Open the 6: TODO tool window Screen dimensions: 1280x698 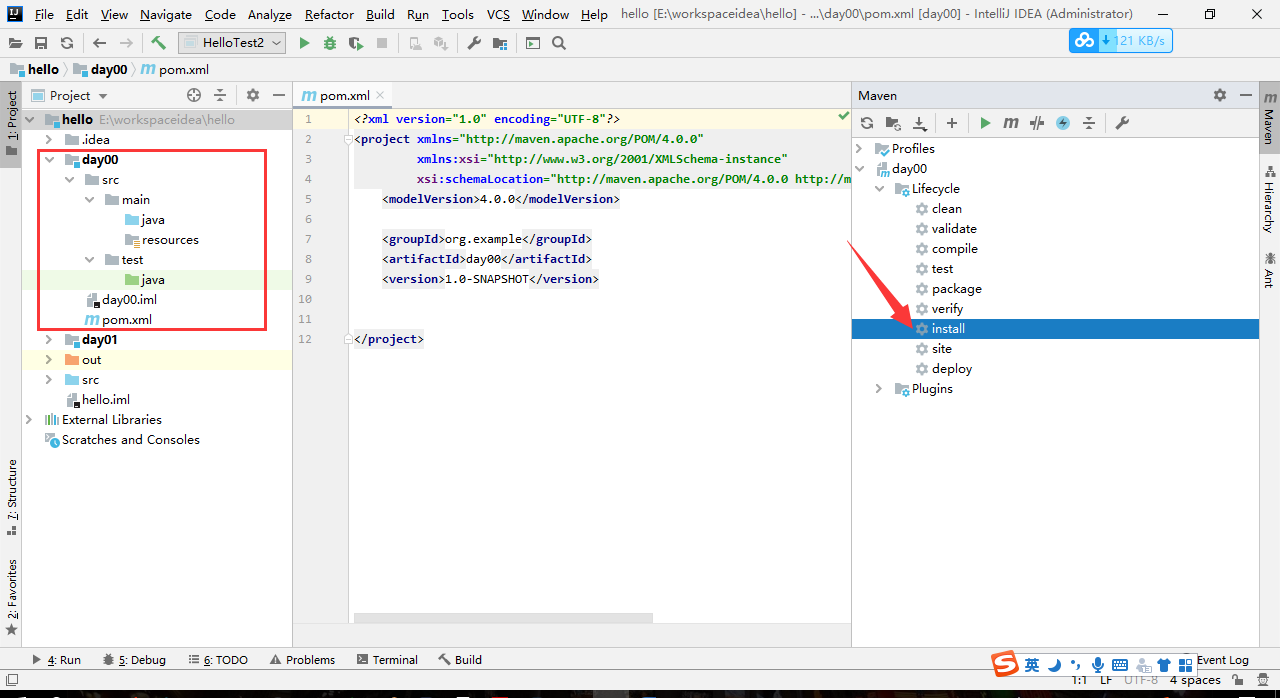[217, 660]
